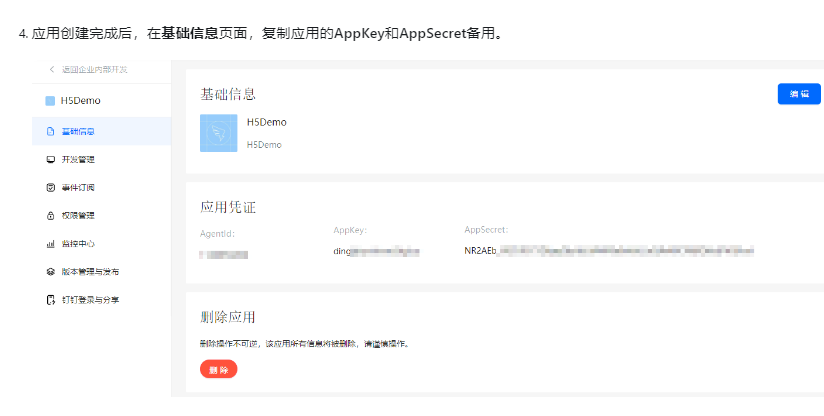Select the 删除操作不可逆 warning text
Image resolution: width=824 pixels, height=416 pixels.
[304, 344]
